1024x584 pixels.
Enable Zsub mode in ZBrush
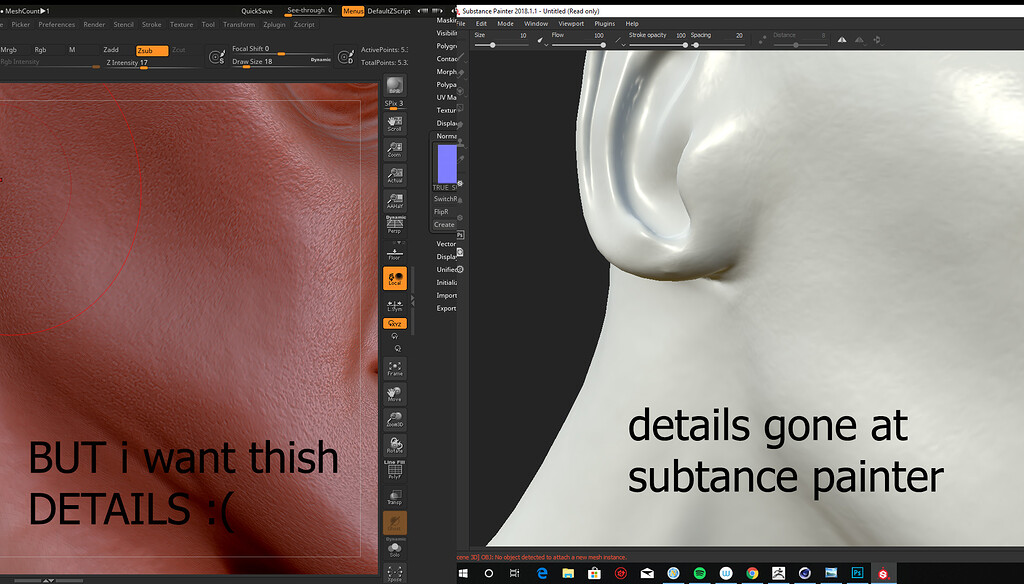[152, 50]
